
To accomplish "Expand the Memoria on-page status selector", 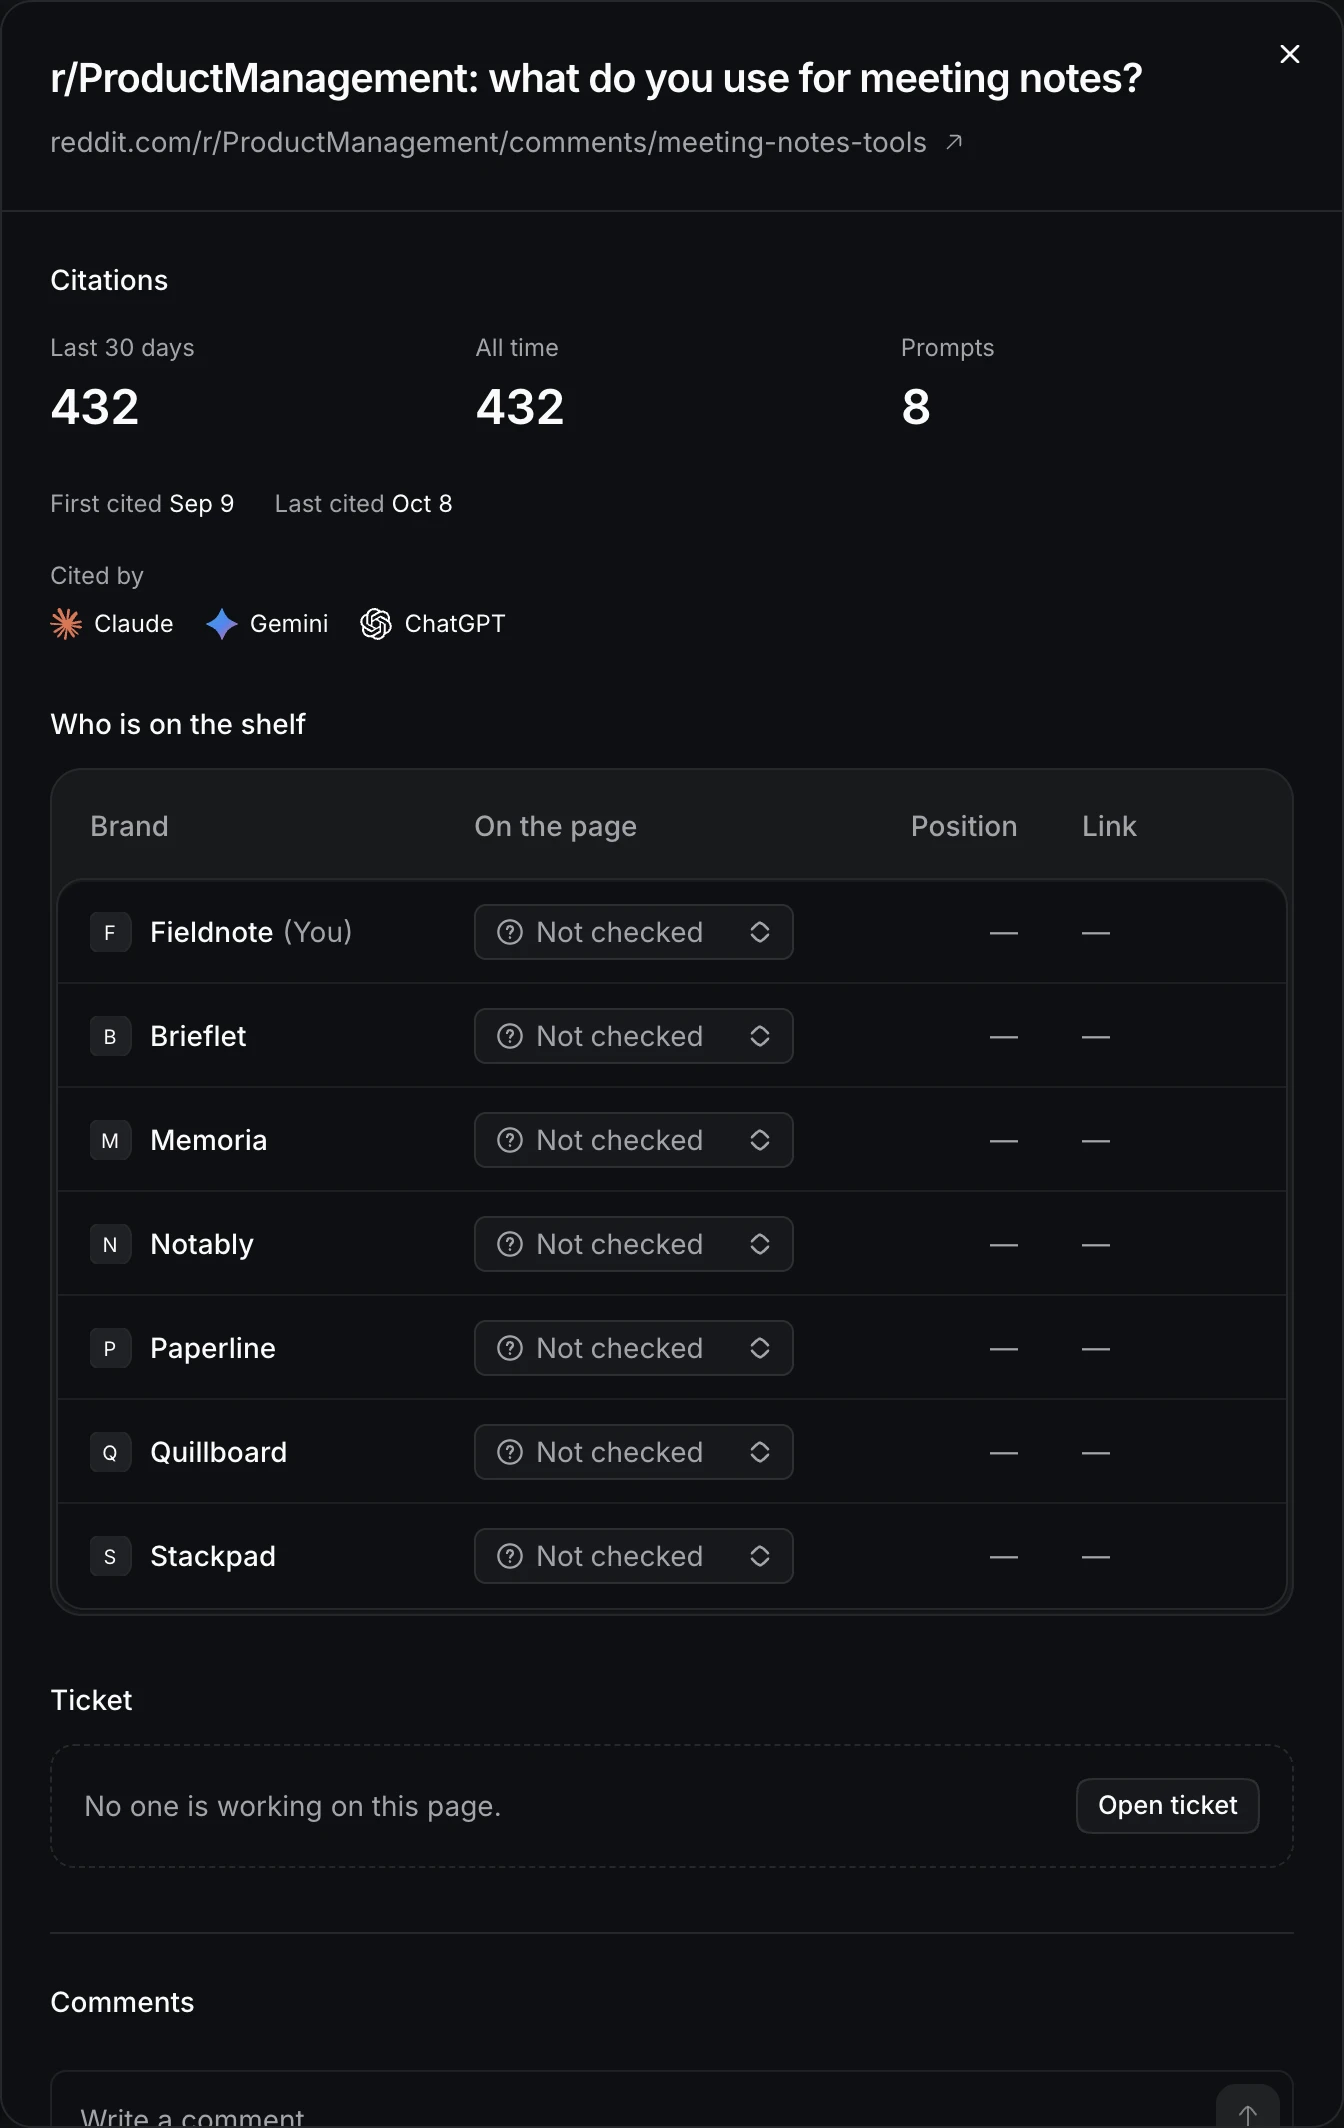I will pos(634,1140).
